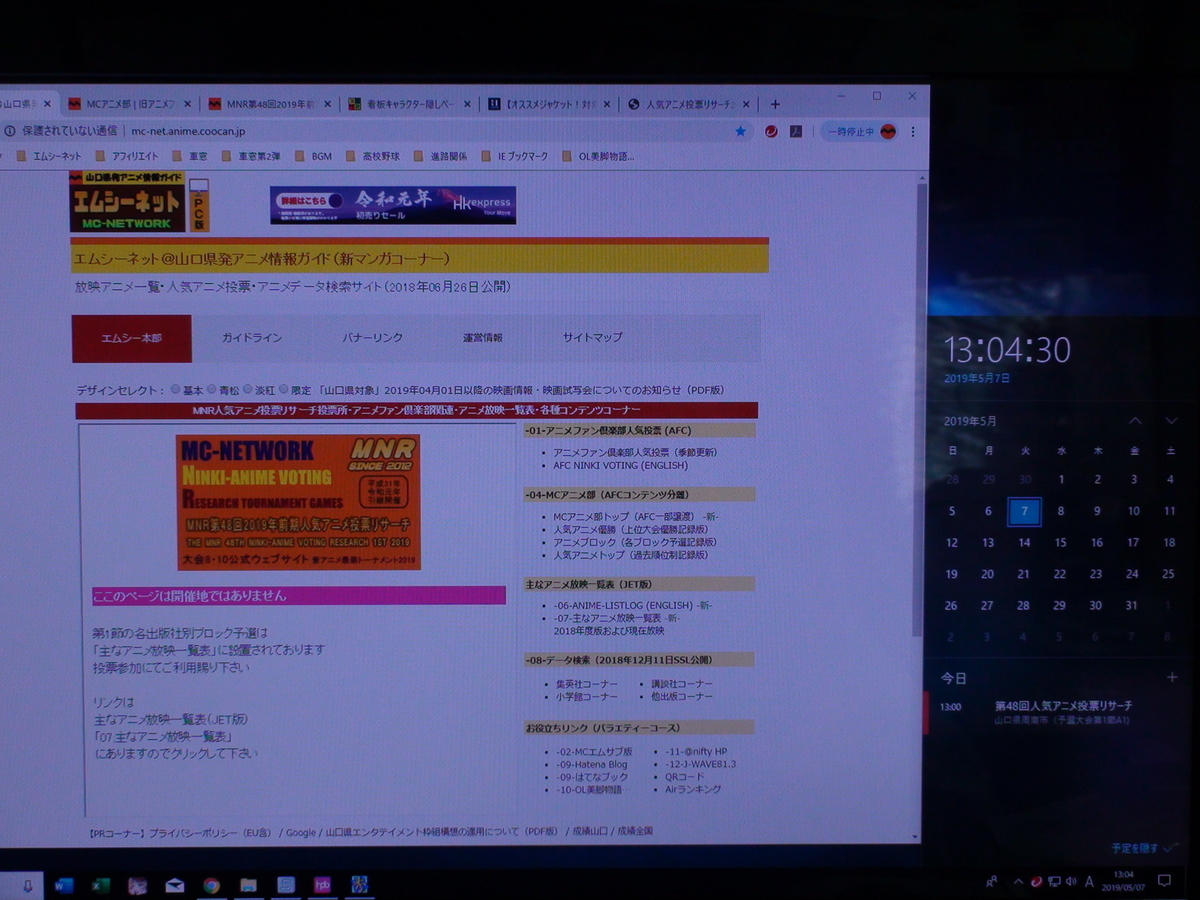The image size is (1200, 900).
Task: Go to previous month in calendar flyout
Action: click(1136, 421)
